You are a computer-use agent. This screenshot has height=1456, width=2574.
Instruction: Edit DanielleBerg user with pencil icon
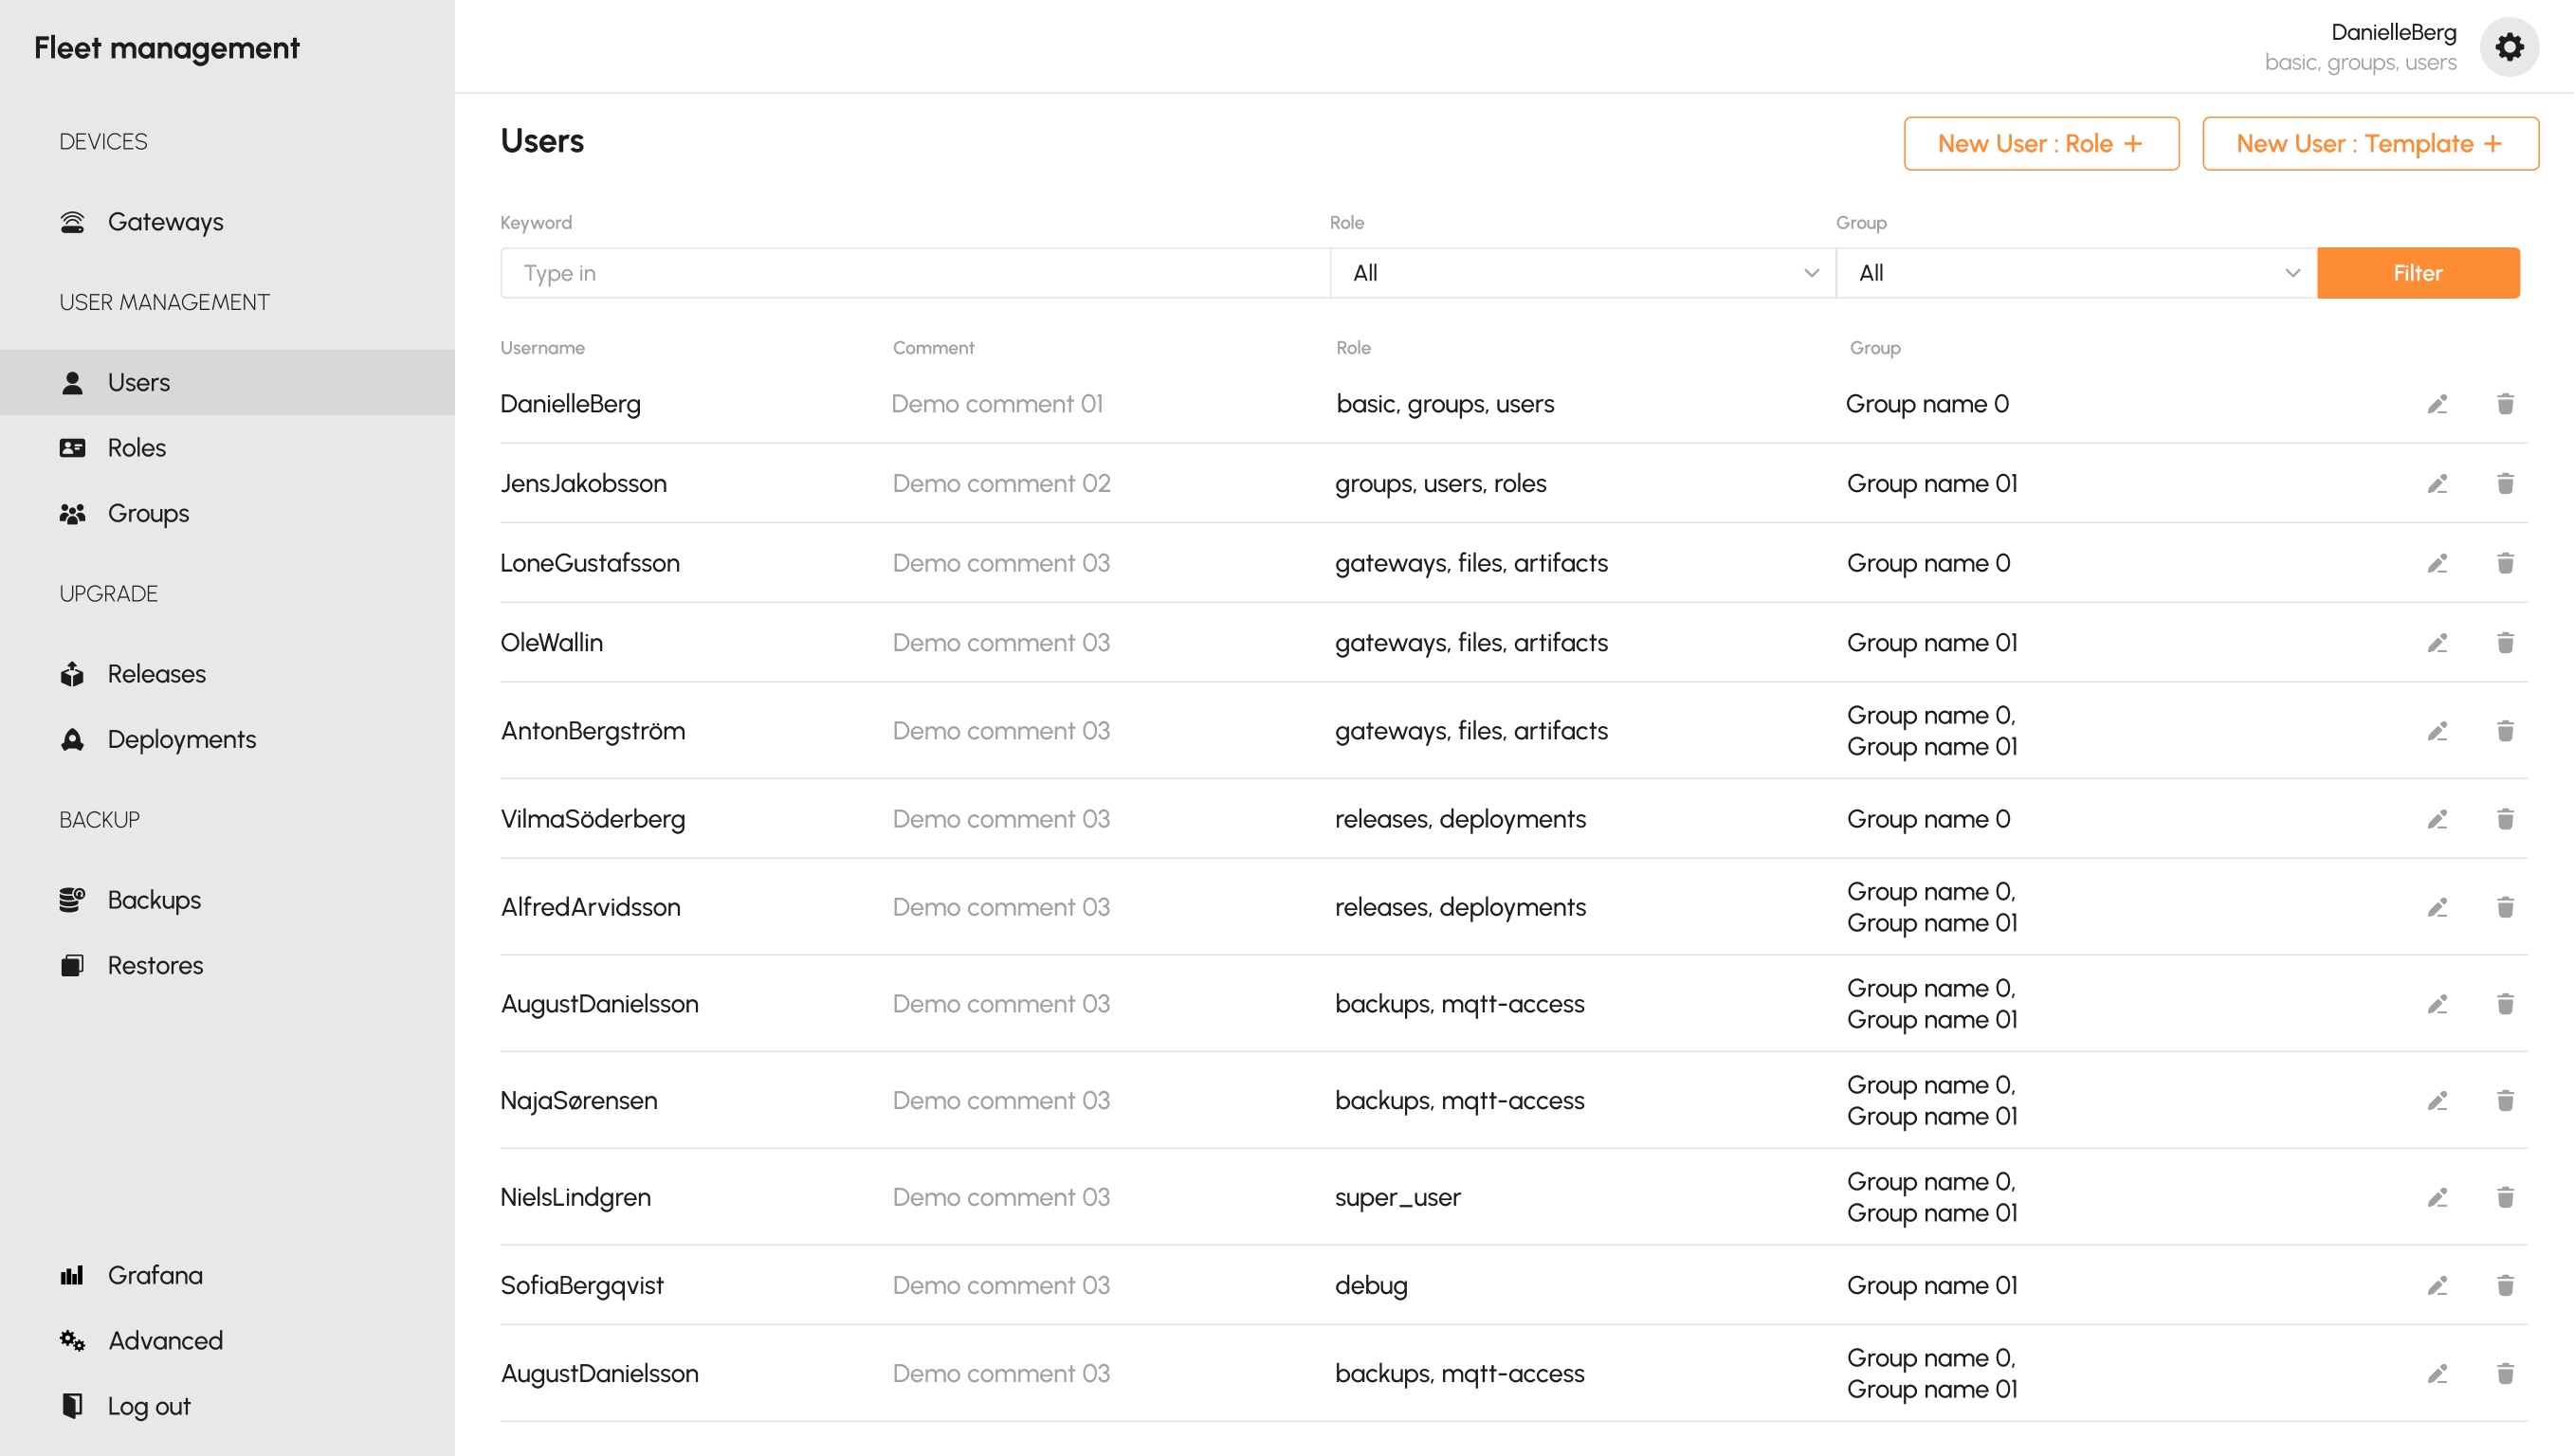coord(2437,404)
